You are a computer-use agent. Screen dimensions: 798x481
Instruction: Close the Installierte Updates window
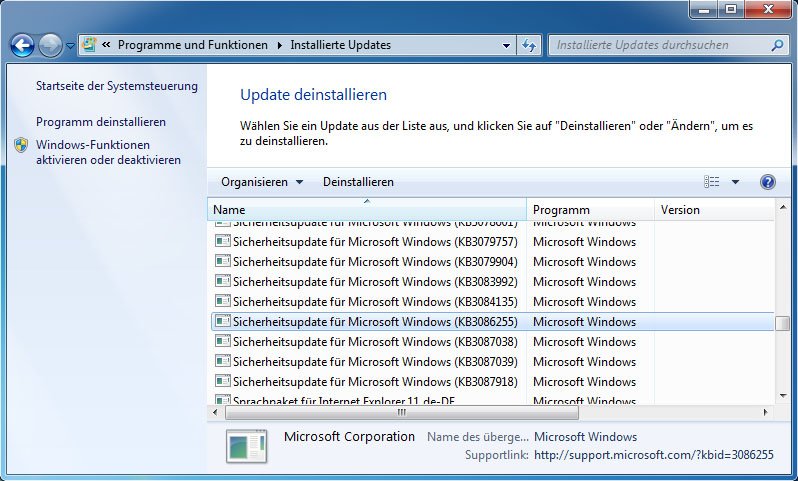[769, 9]
